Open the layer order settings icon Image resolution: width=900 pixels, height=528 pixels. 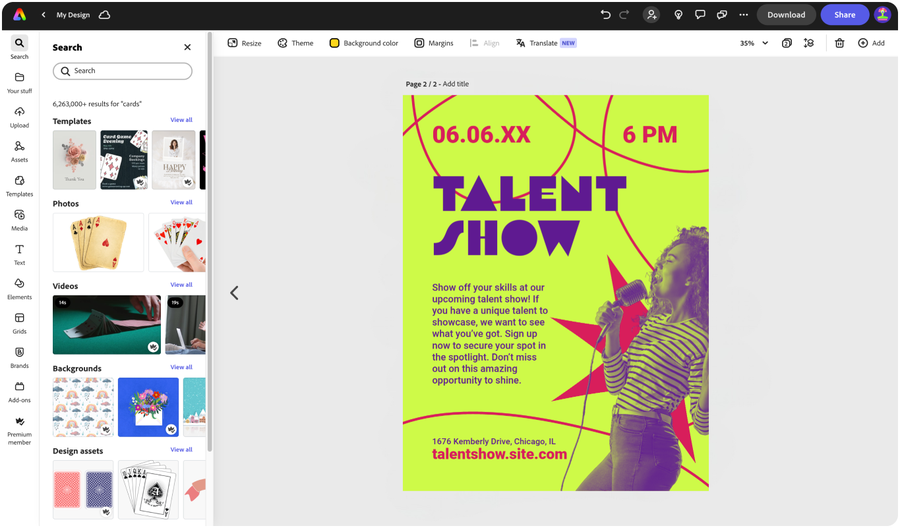[x=809, y=43]
